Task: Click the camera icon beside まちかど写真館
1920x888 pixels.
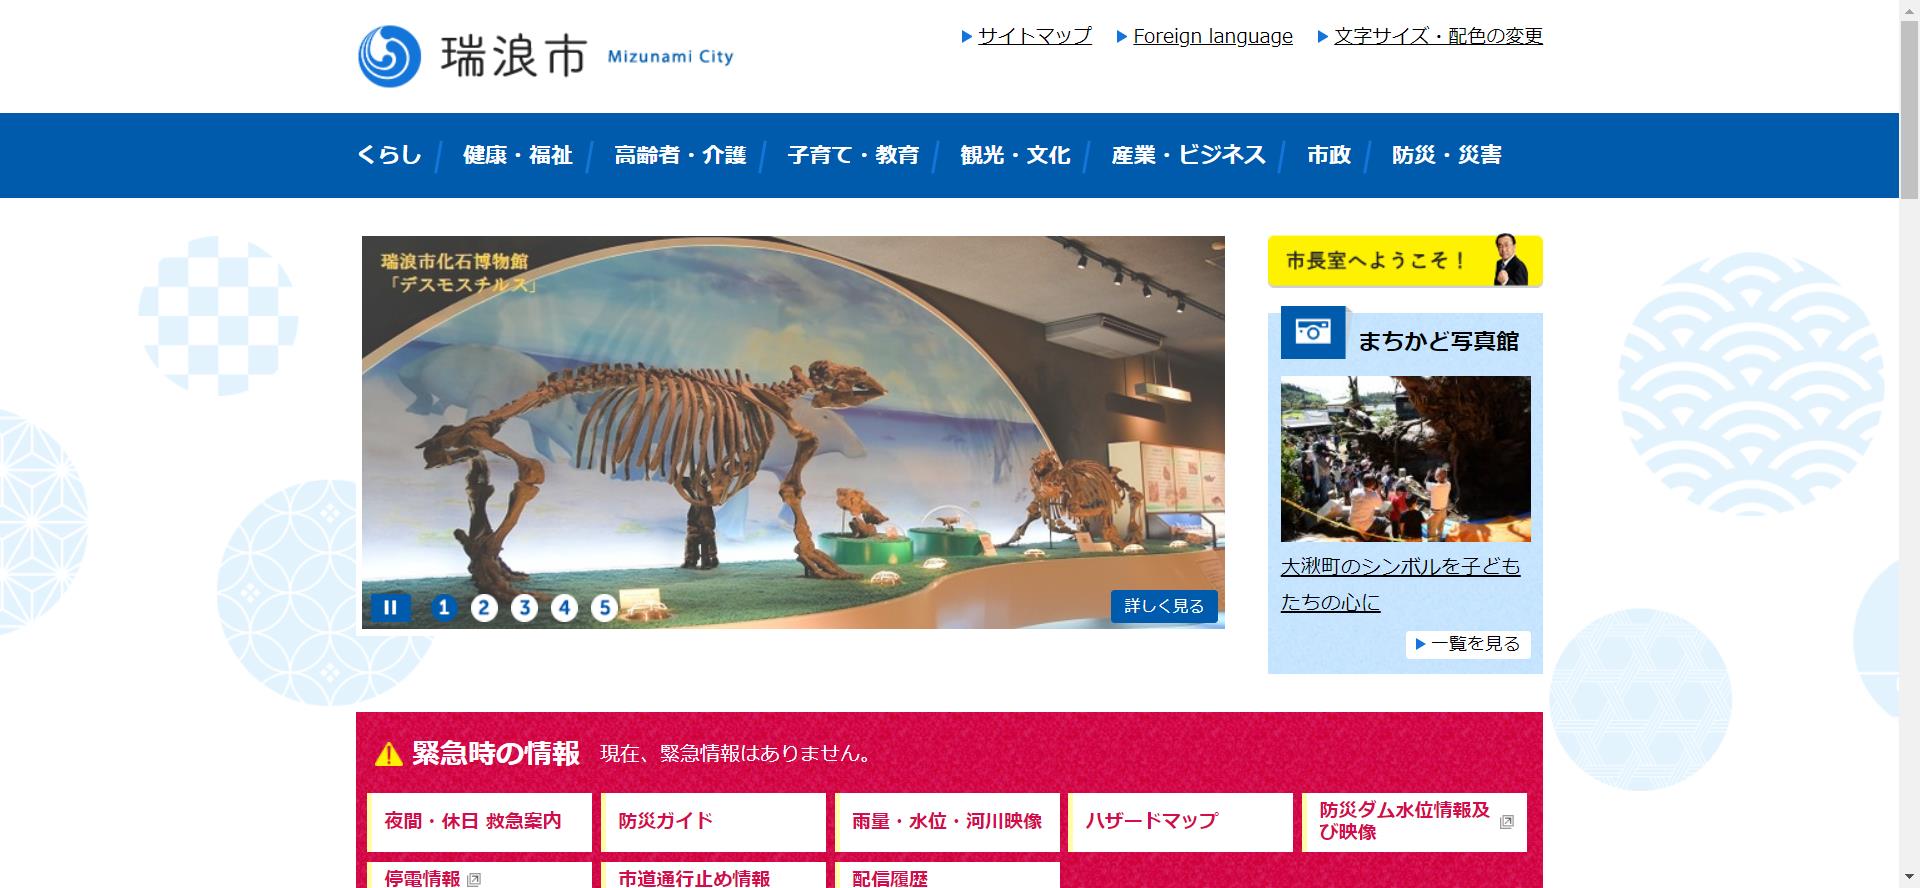Action: coord(1313,332)
